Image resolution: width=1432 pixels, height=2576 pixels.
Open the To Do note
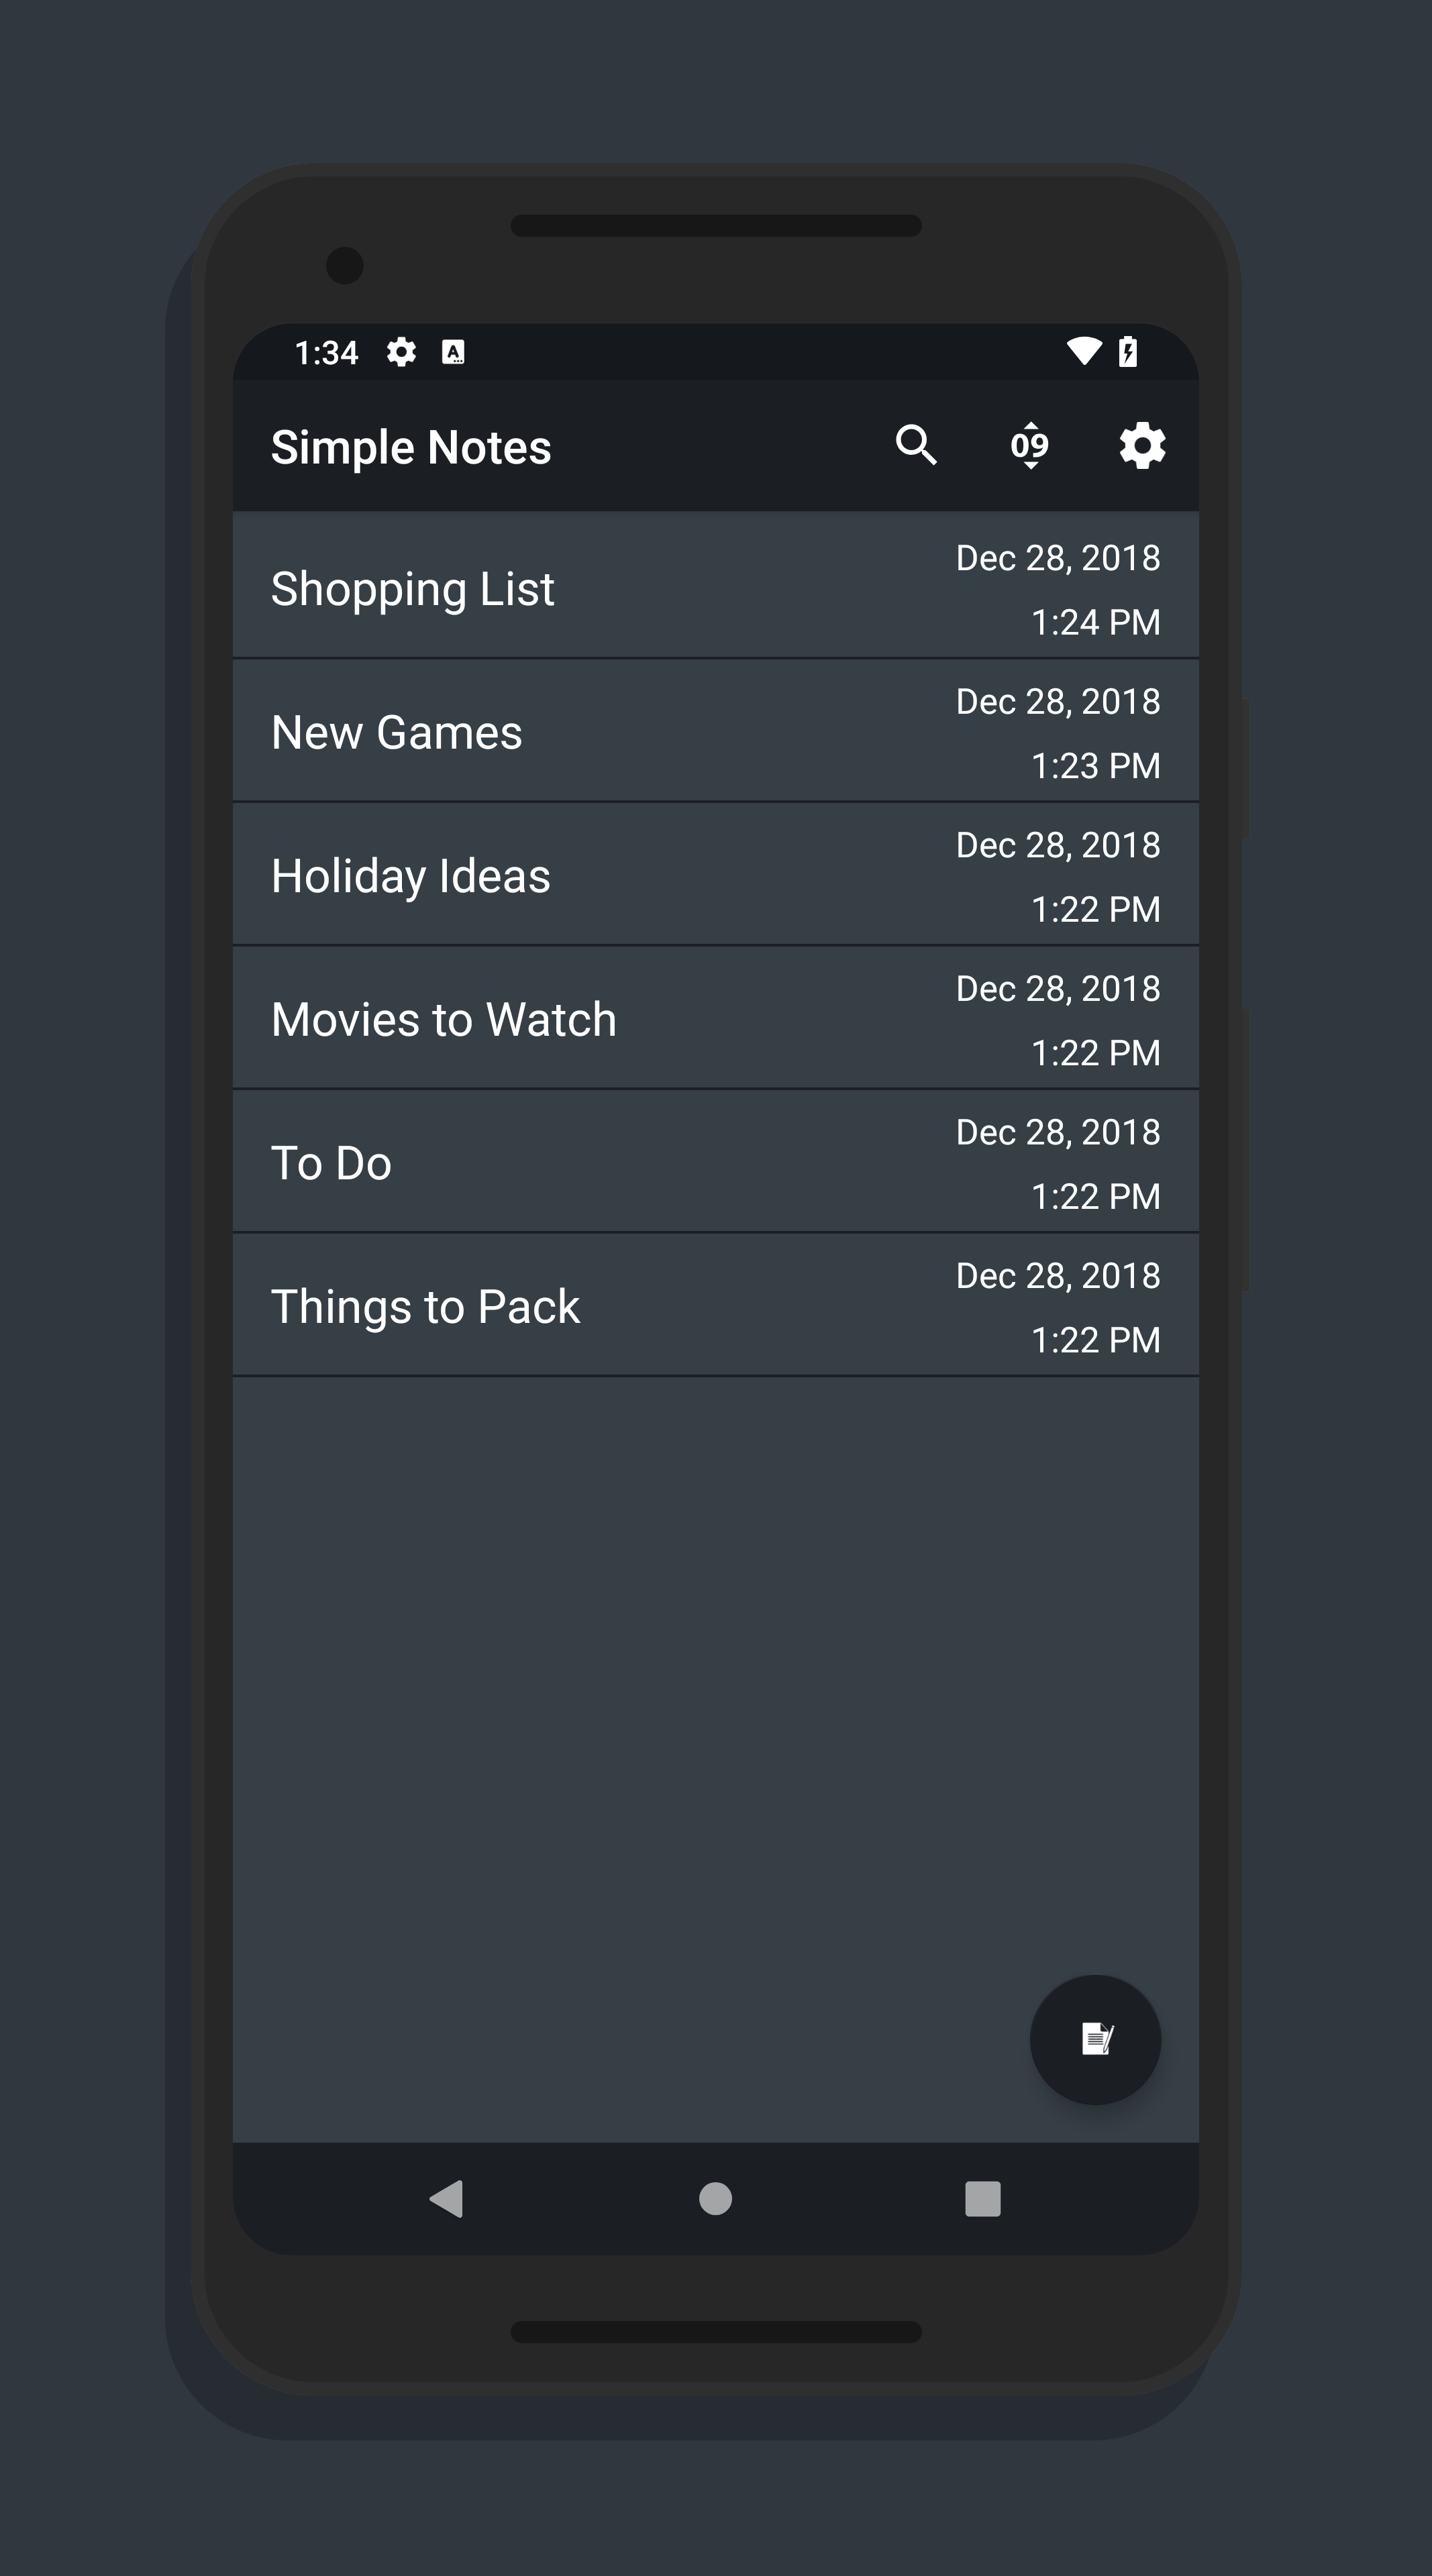tap(331, 1163)
